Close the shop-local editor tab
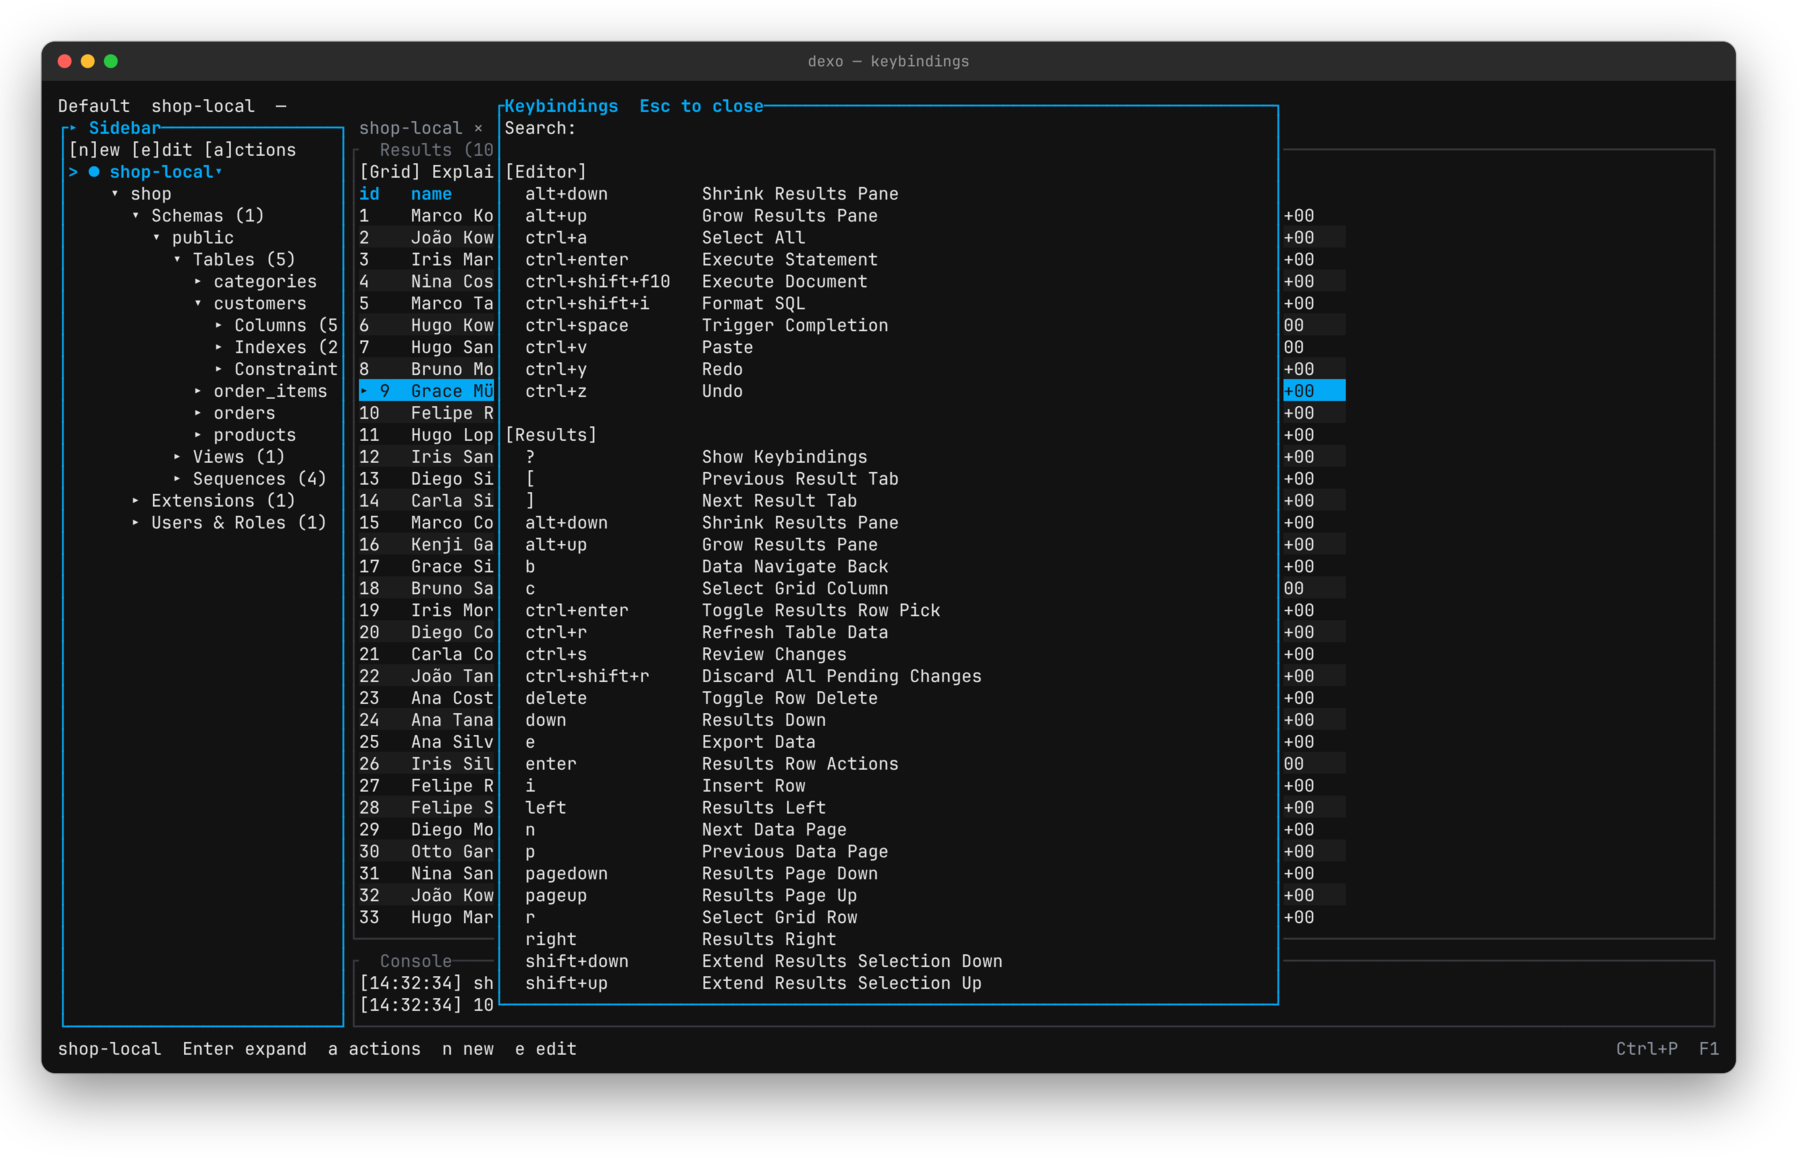This screenshot has width=1800, height=1158. coord(478,128)
